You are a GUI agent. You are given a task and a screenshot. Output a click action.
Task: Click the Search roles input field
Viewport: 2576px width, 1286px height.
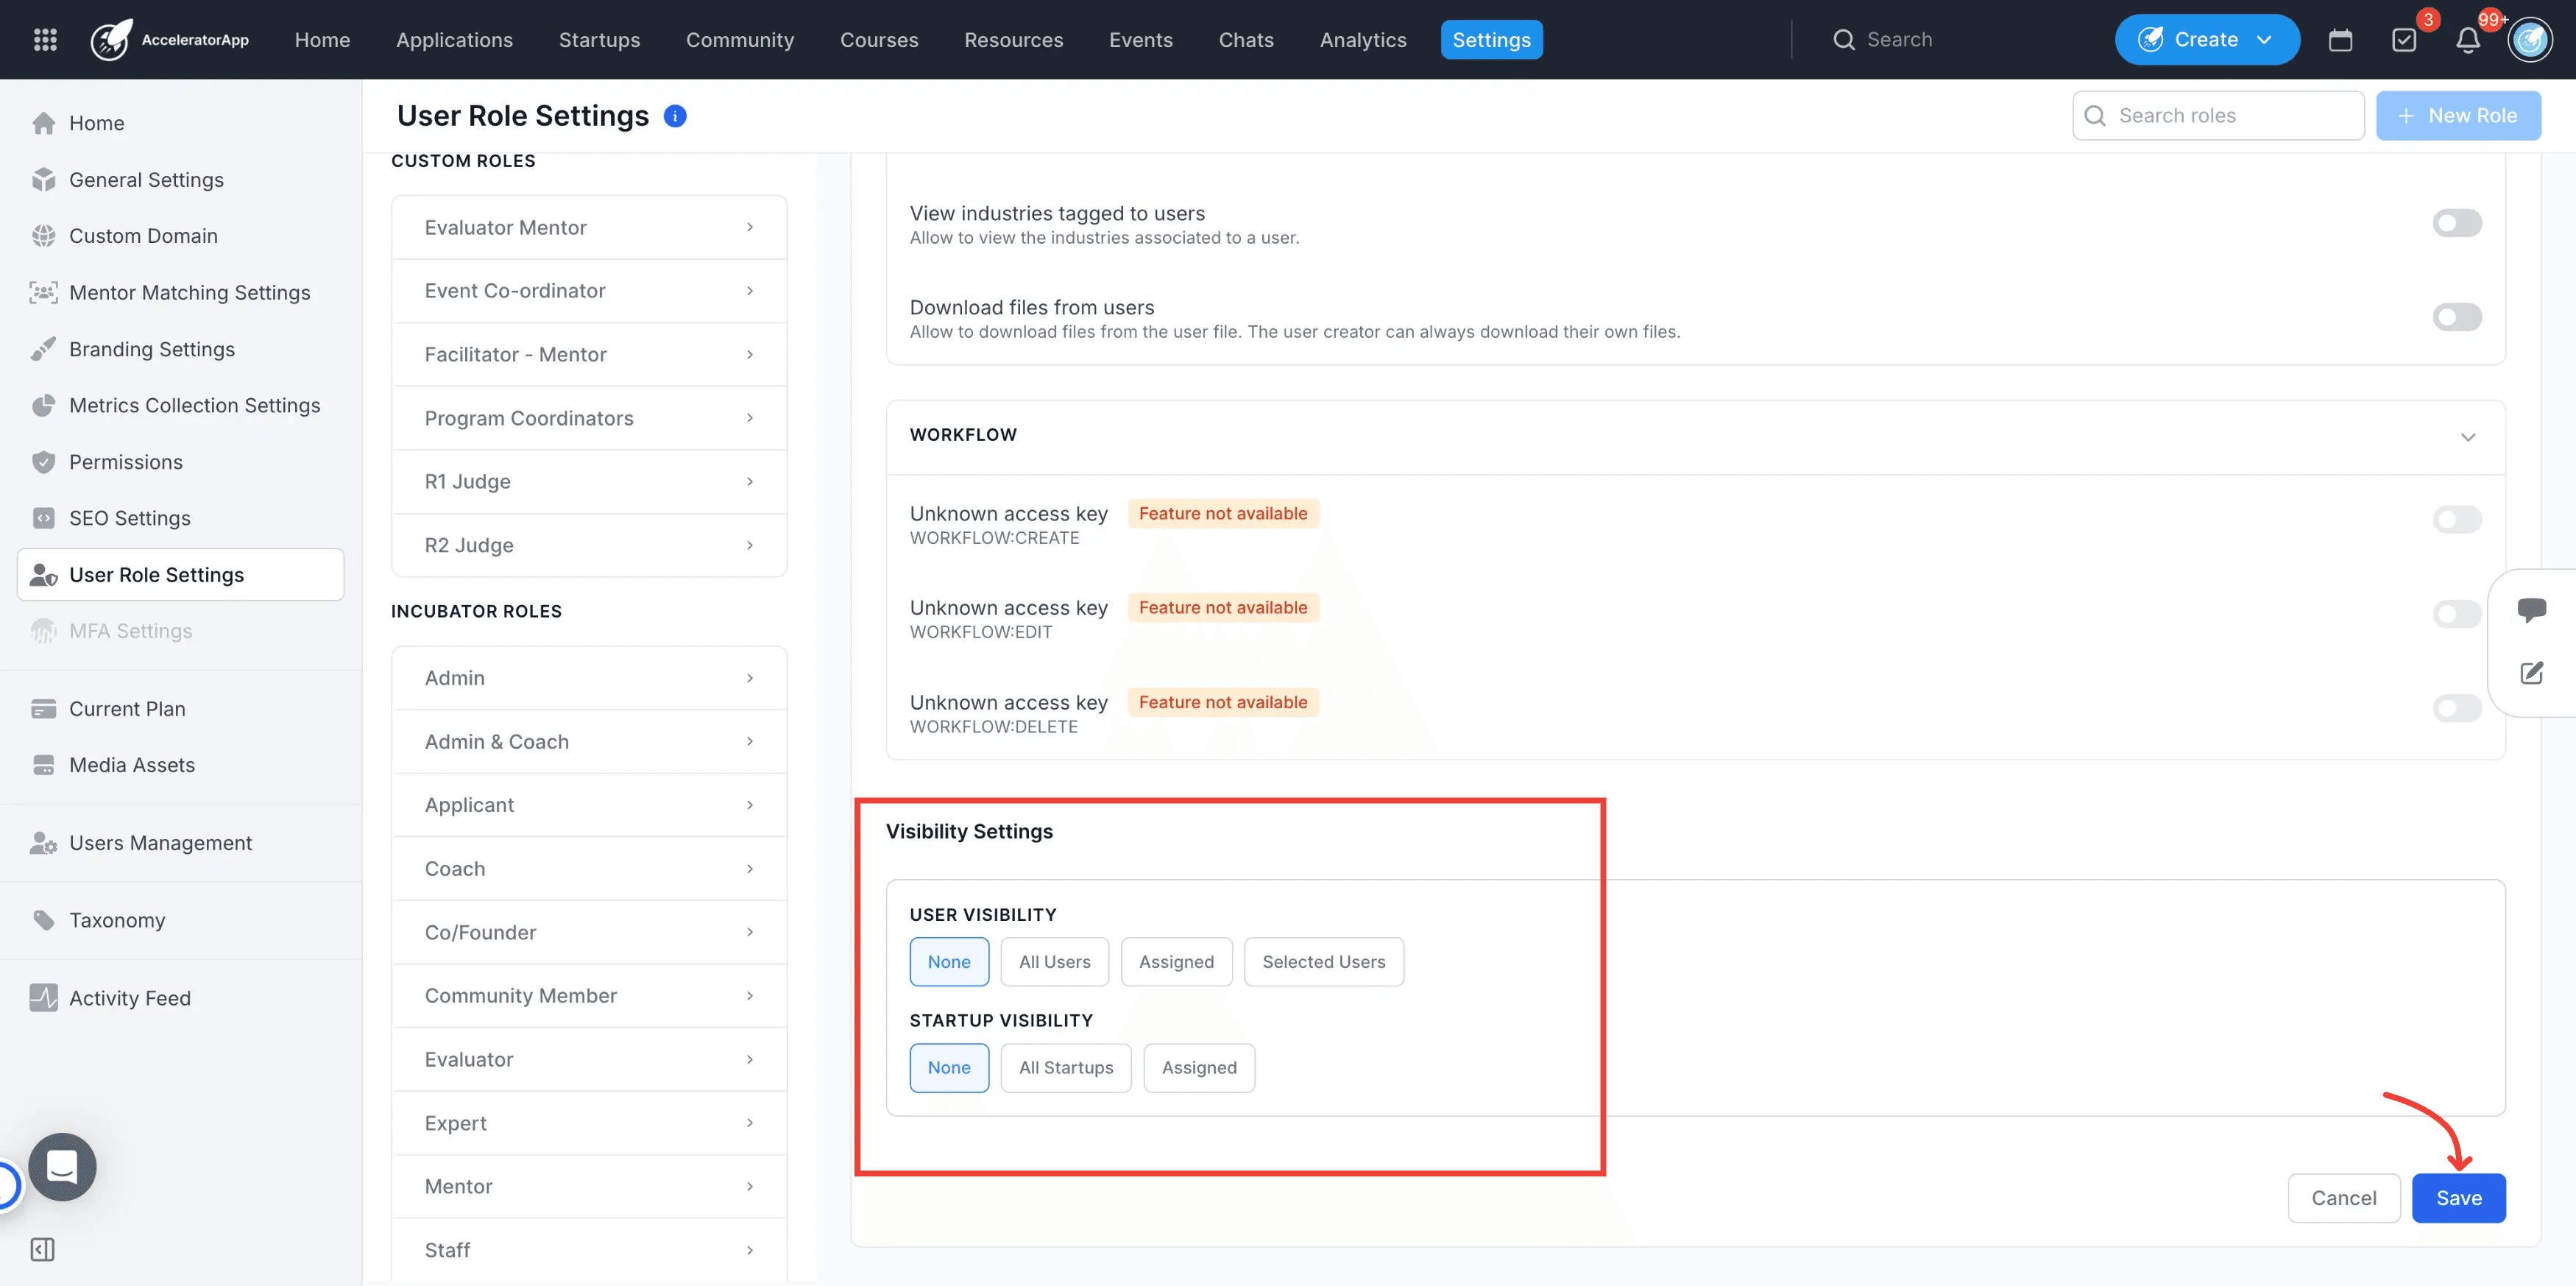click(2218, 116)
